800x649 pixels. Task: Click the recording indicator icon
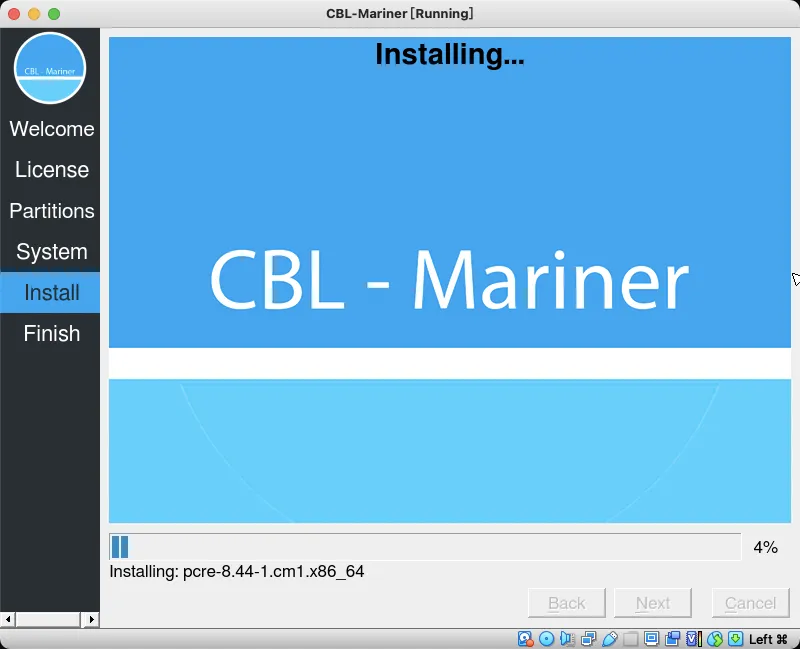(x=673, y=638)
